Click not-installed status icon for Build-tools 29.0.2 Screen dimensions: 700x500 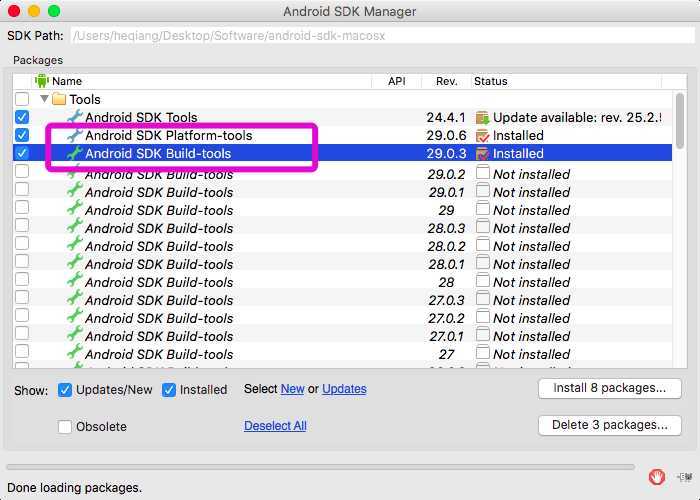click(x=483, y=173)
